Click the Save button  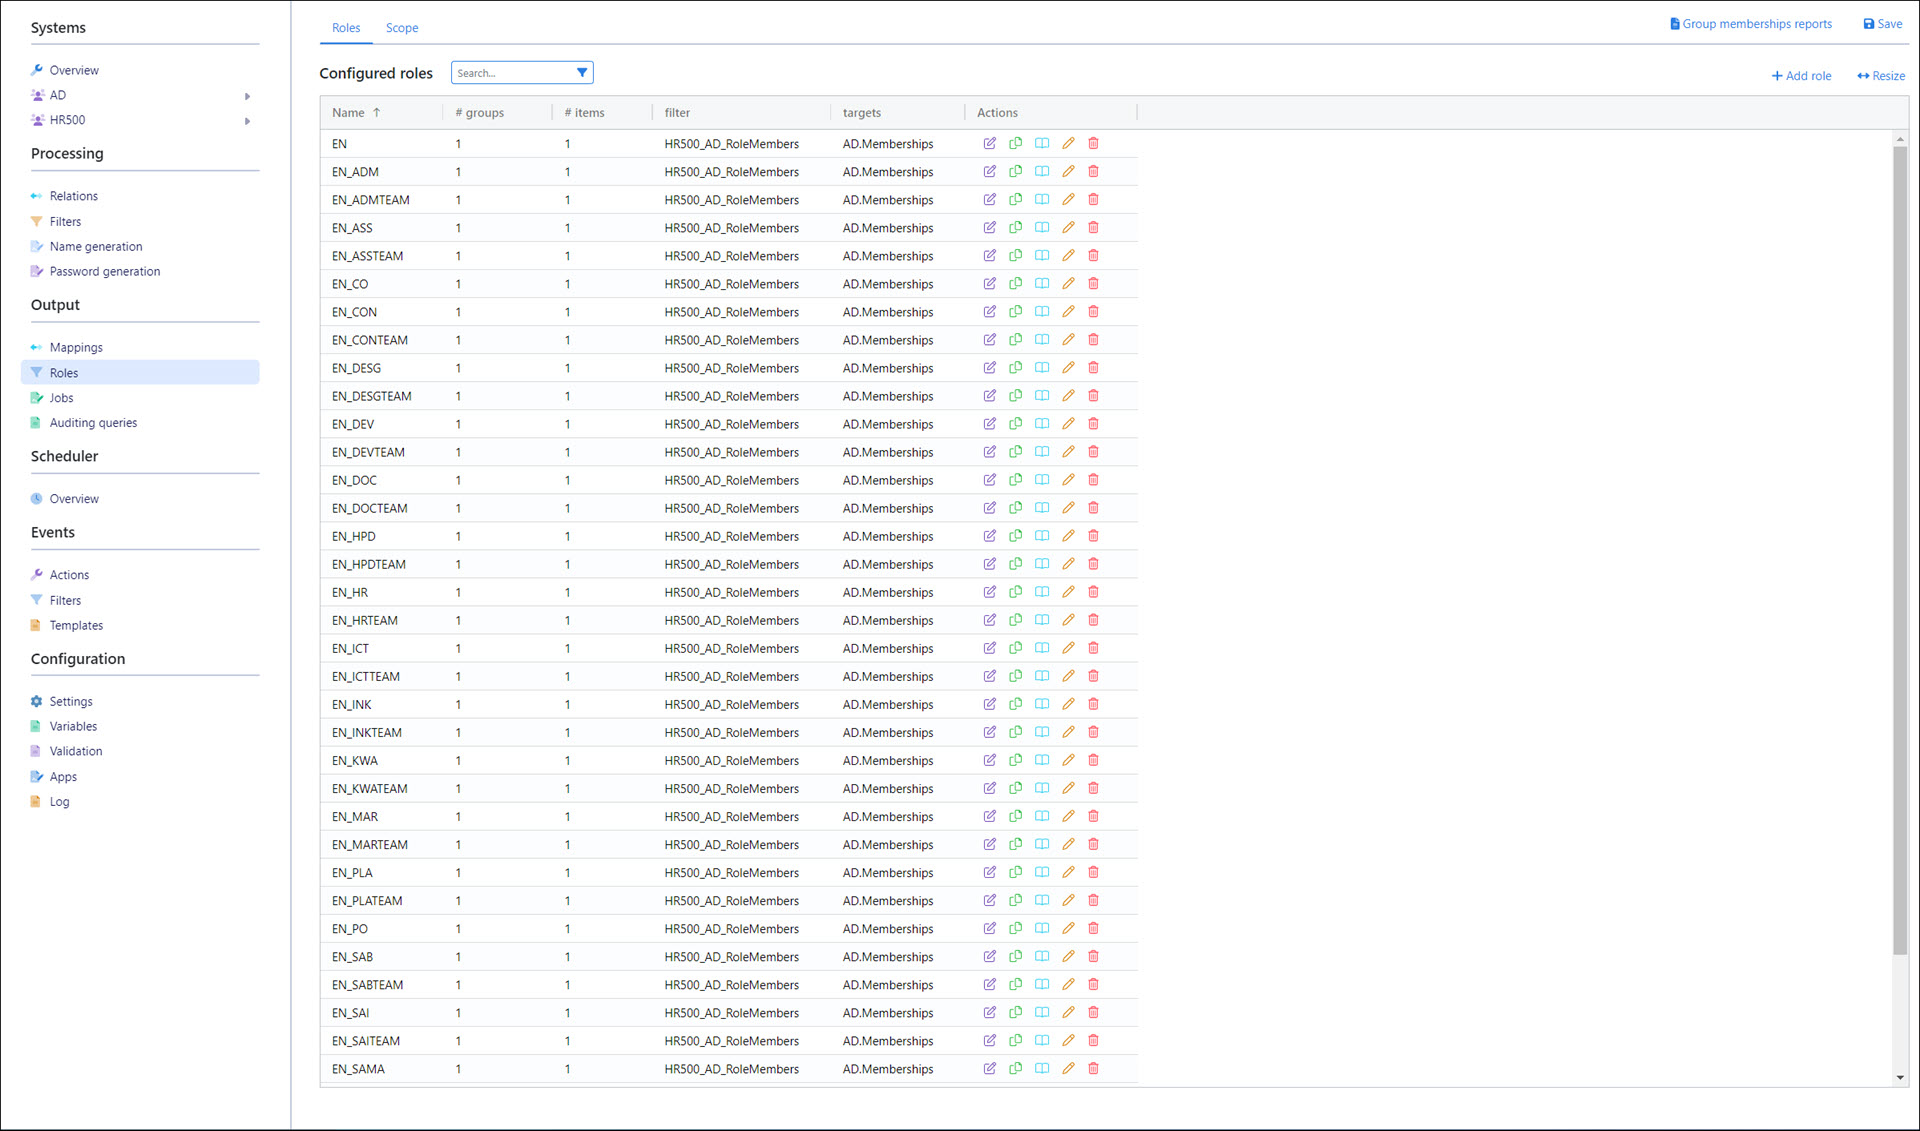pyautogui.click(x=1882, y=24)
